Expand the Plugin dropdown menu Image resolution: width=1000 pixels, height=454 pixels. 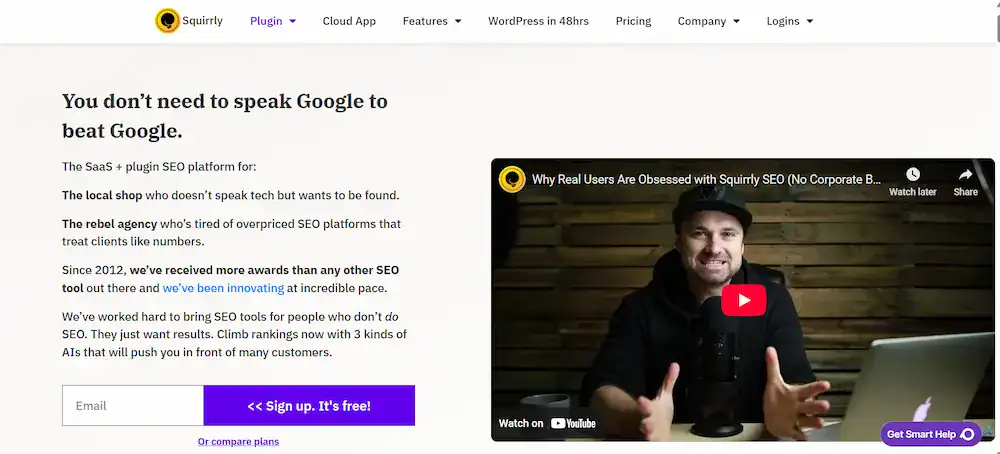click(272, 21)
